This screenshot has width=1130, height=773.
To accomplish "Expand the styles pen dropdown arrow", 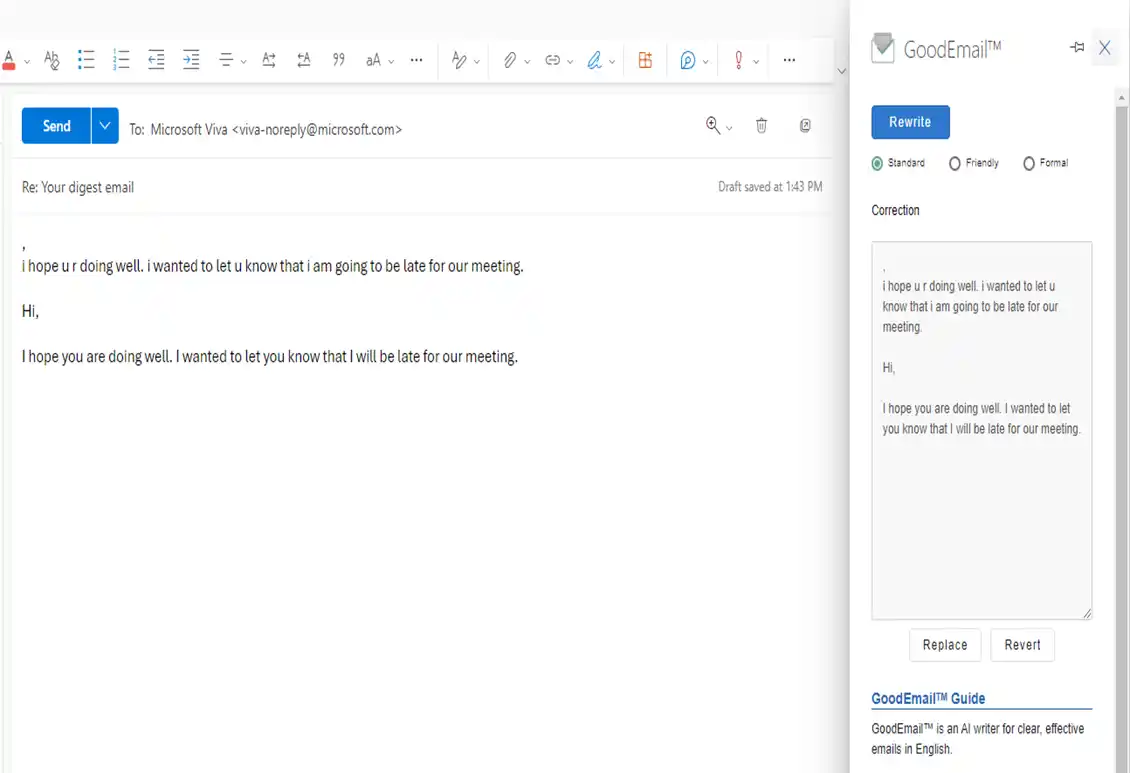I will (x=476, y=62).
